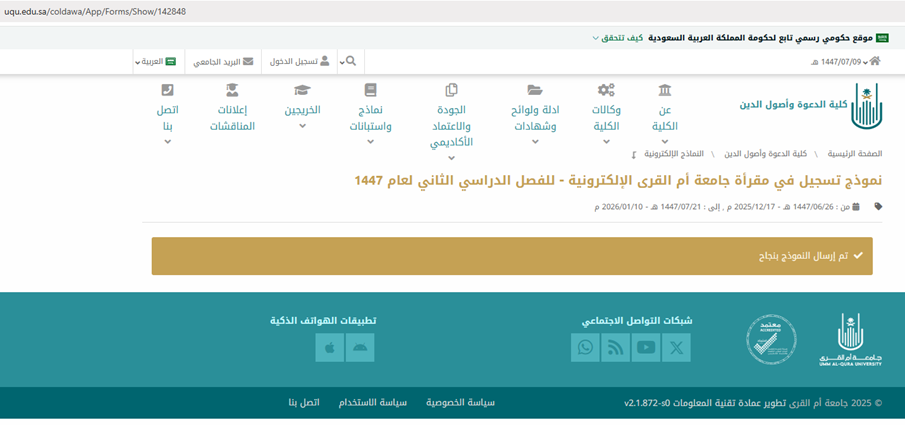Click the user icon beside تسجيل الدخول
This screenshot has height=425, width=905.
(x=325, y=61)
